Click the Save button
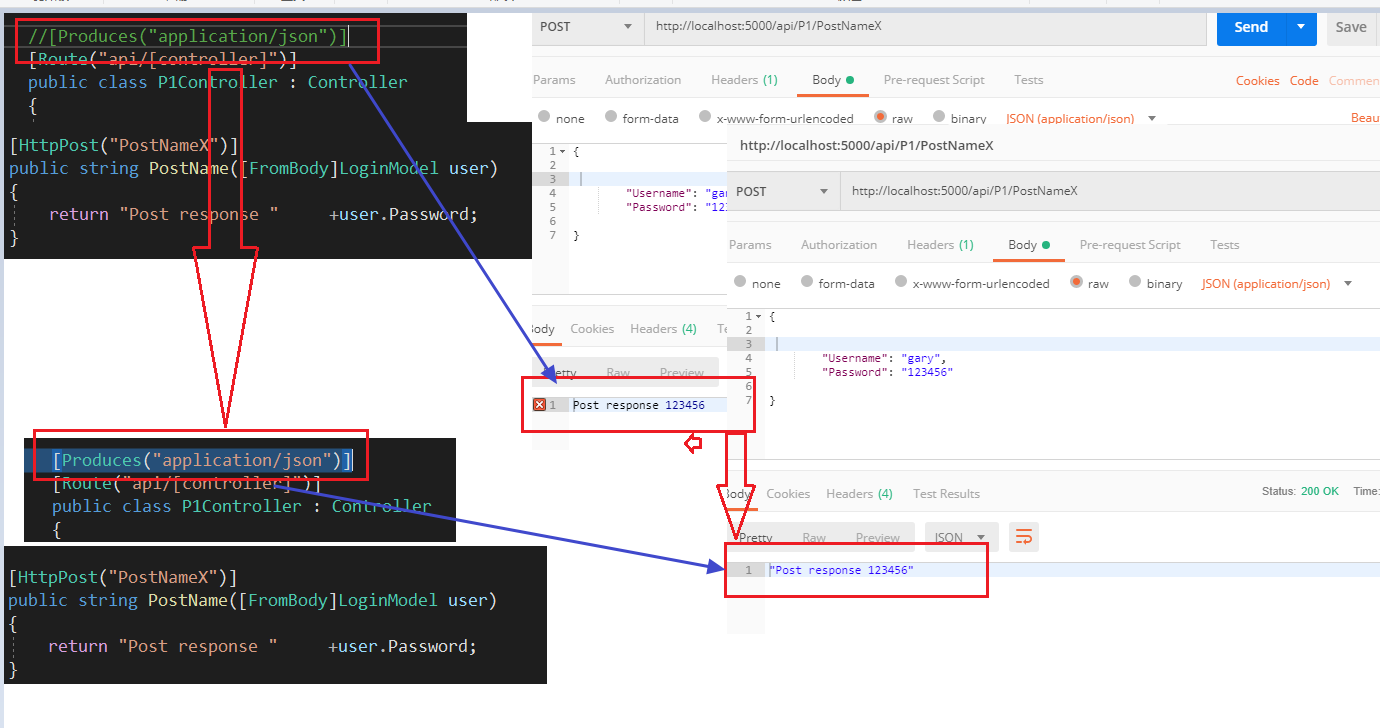Viewport: 1380px width, 728px height. click(x=1352, y=28)
